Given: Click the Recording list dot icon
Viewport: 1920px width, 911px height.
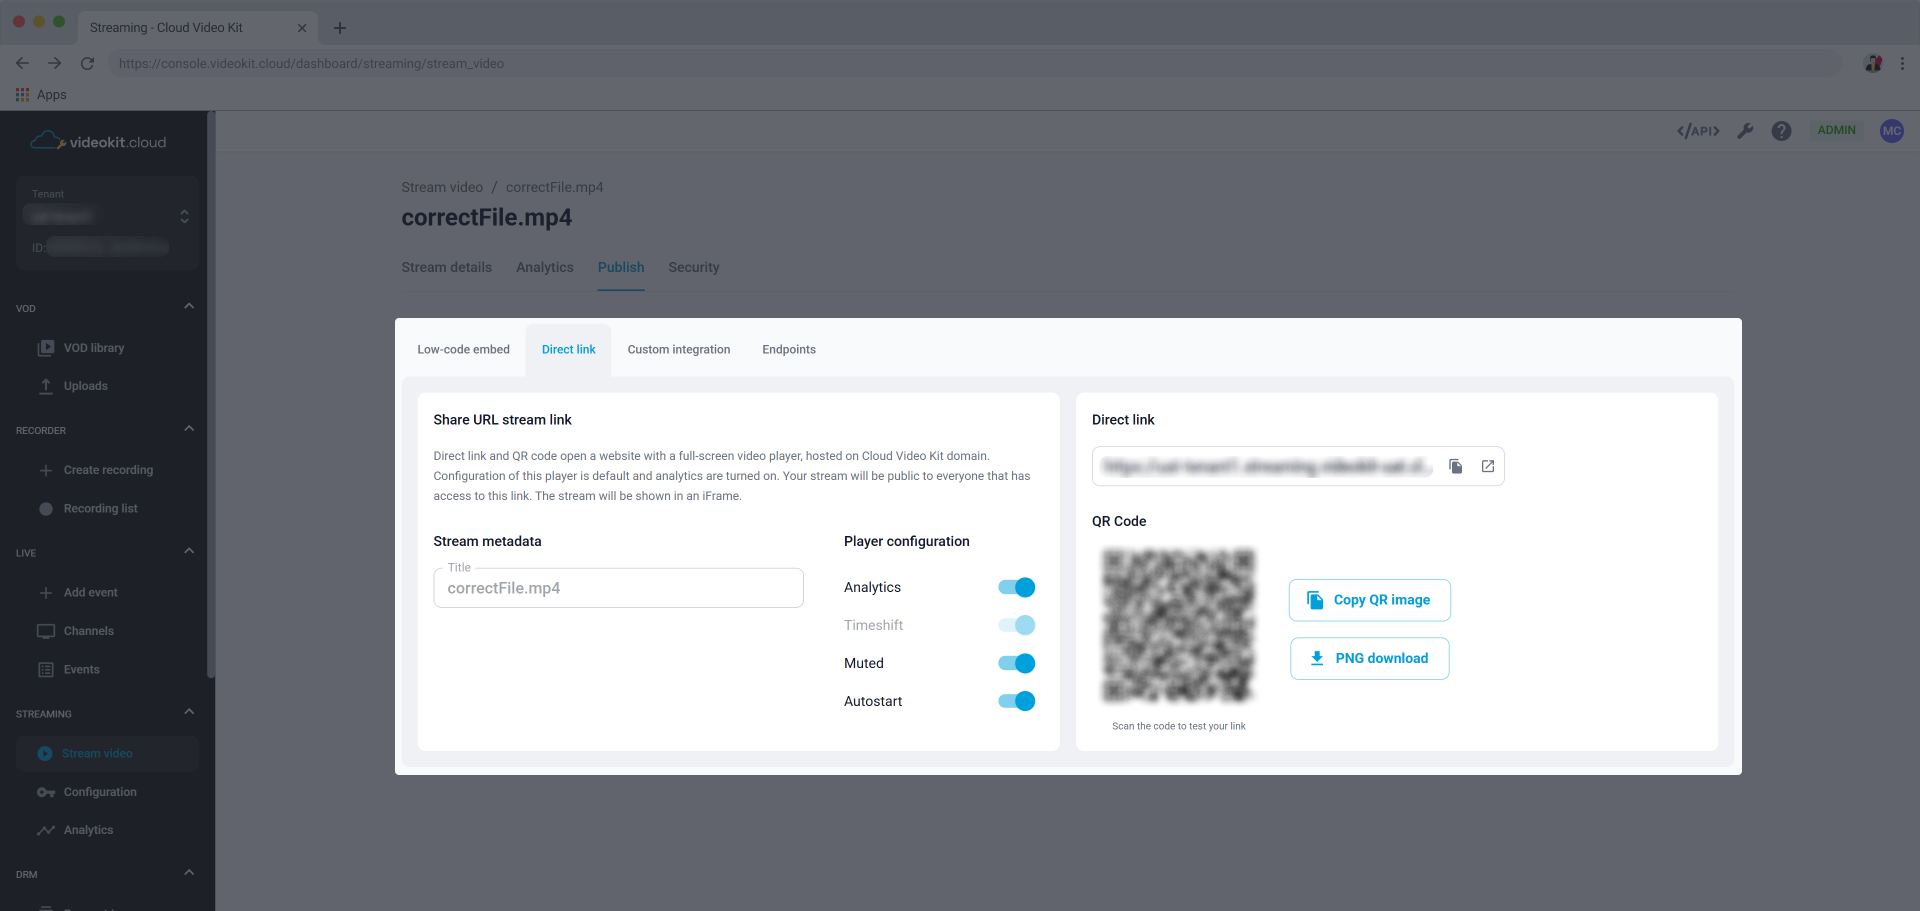Looking at the screenshot, I should click(46, 509).
